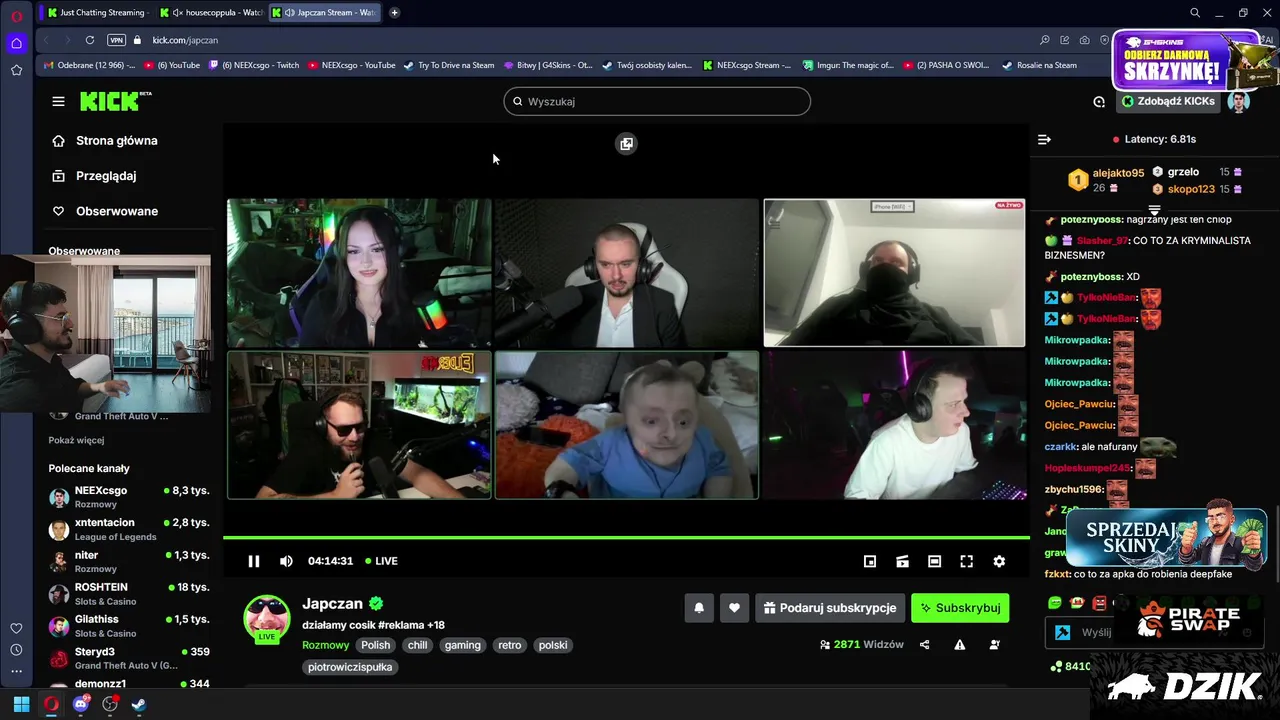This screenshot has width=1280, height=720.
Task: Open Discord from the taskbar
Action: [x=81, y=704]
